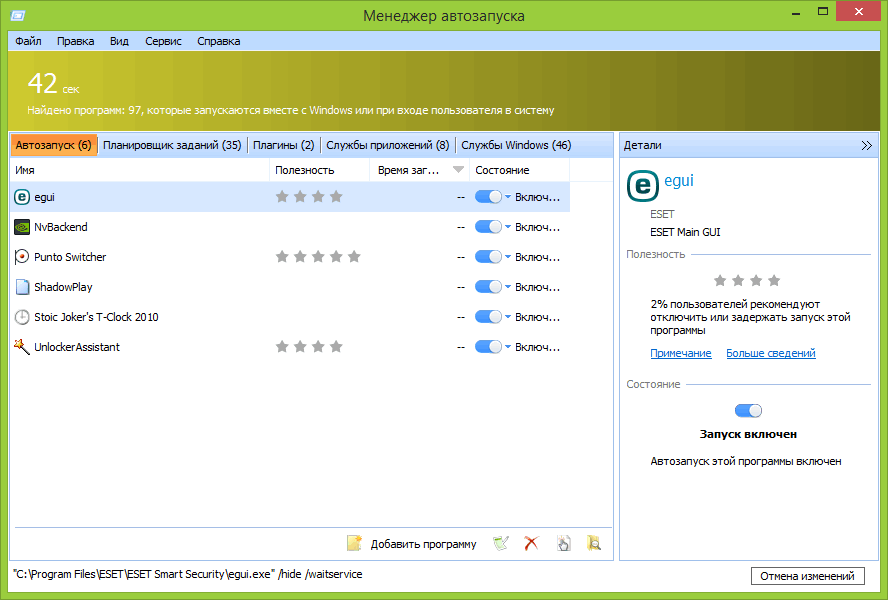Click the Отмена изменений button

[807, 576]
